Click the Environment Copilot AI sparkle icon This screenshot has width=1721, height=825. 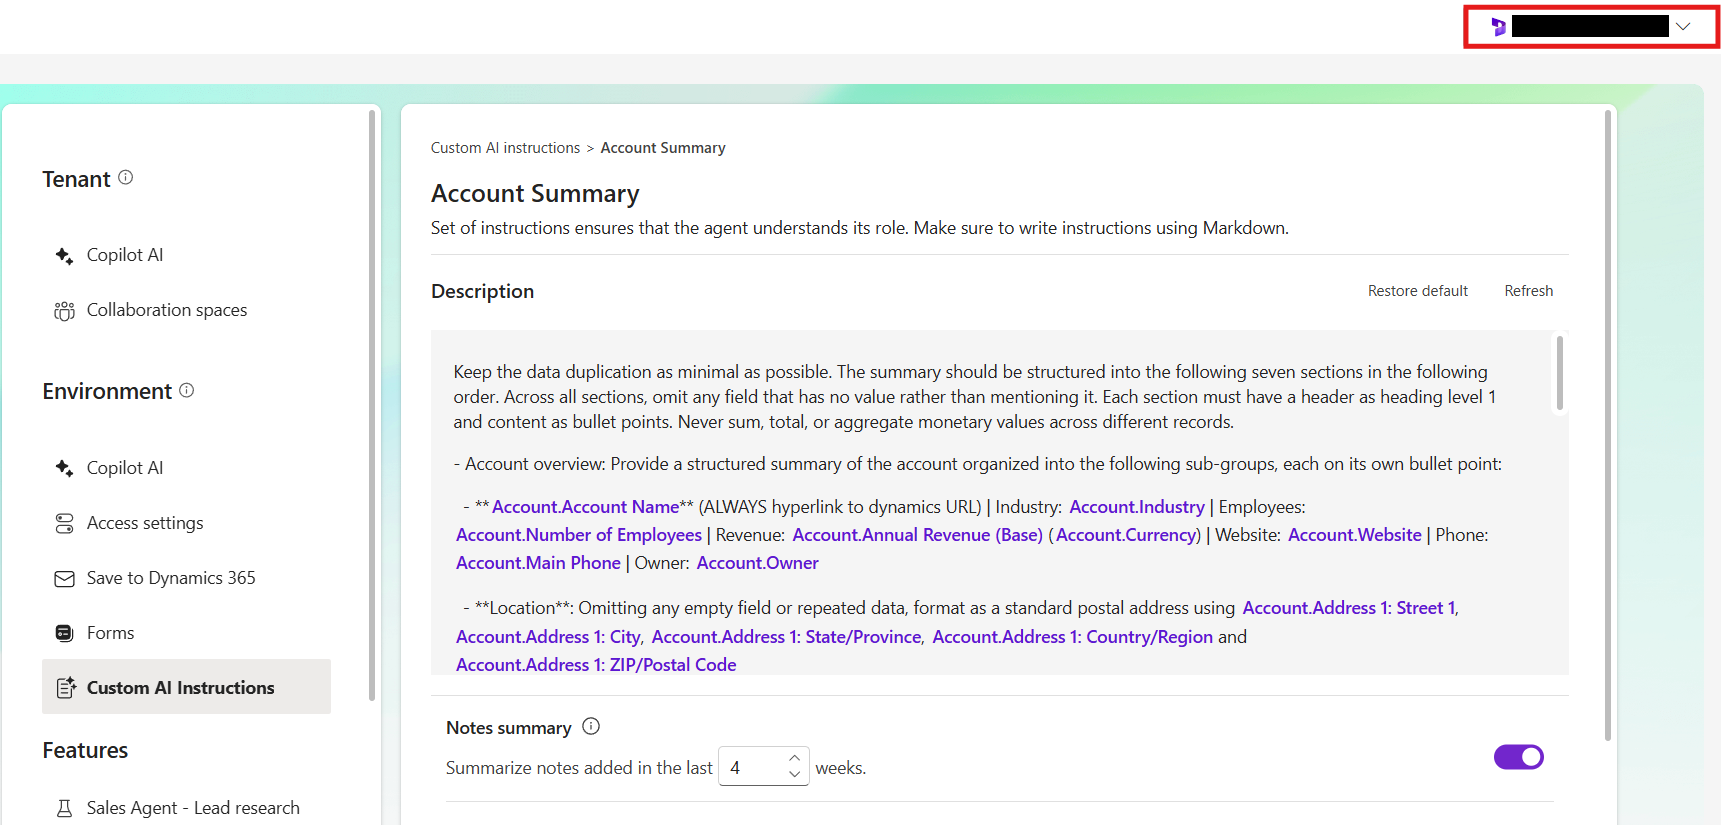tap(64, 469)
